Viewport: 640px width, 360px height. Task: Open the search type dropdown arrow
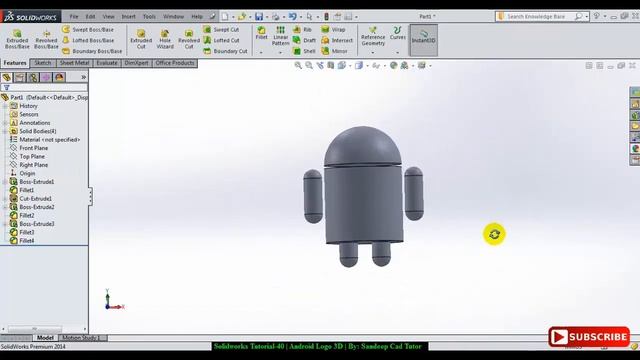[x=587, y=17]
